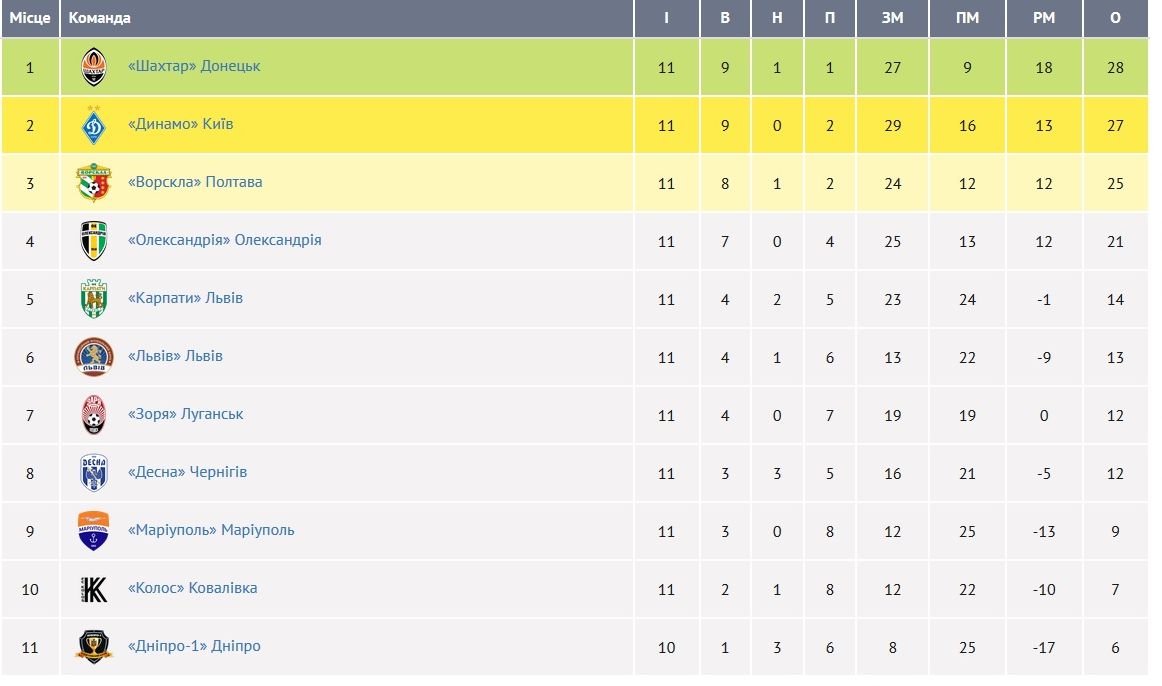Click the Vorskla Poltava team logo
The width and height of the screenshot is (1162, 686).
(x=94, y=183)
